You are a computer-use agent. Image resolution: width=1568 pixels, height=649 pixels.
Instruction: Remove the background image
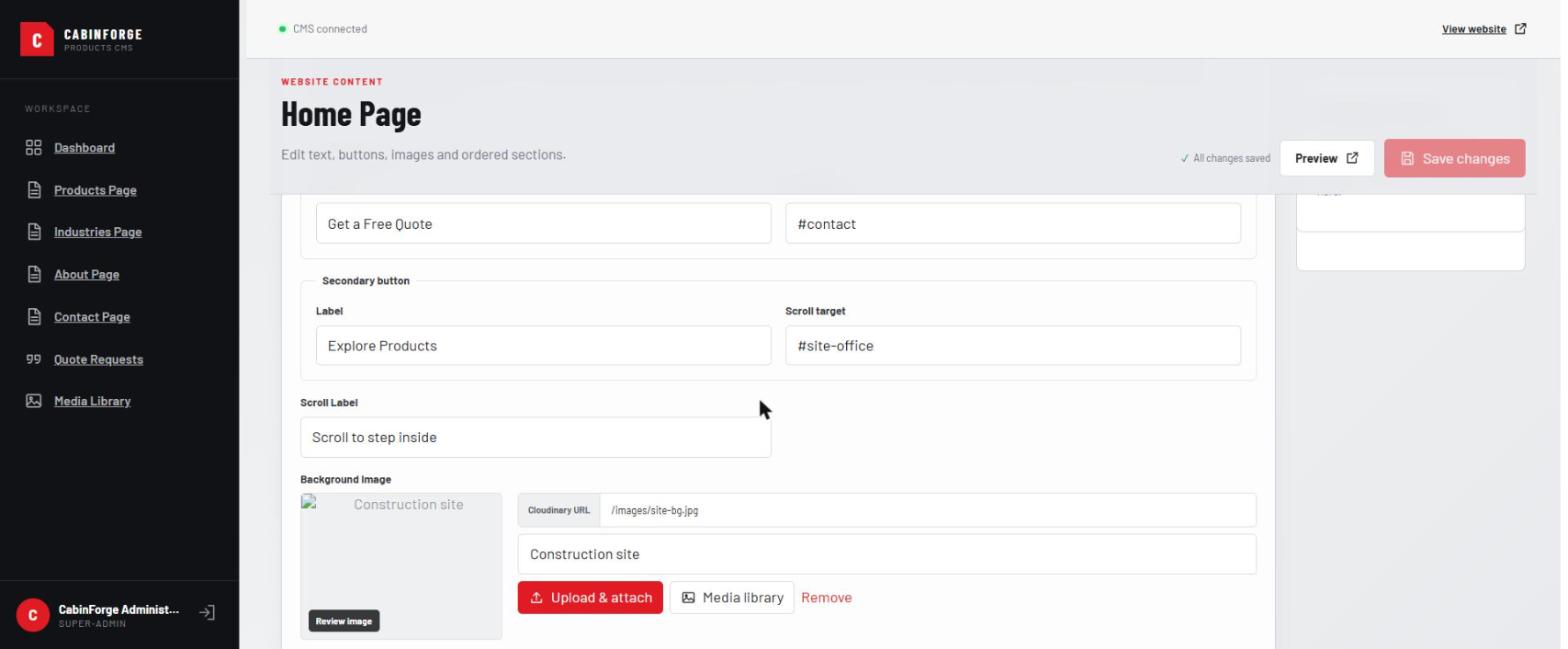pyautogui.click(x=826, y=598)
